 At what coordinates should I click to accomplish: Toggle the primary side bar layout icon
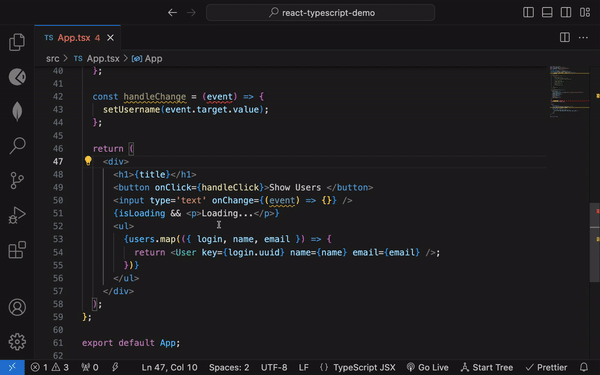(x=528, y=12)
